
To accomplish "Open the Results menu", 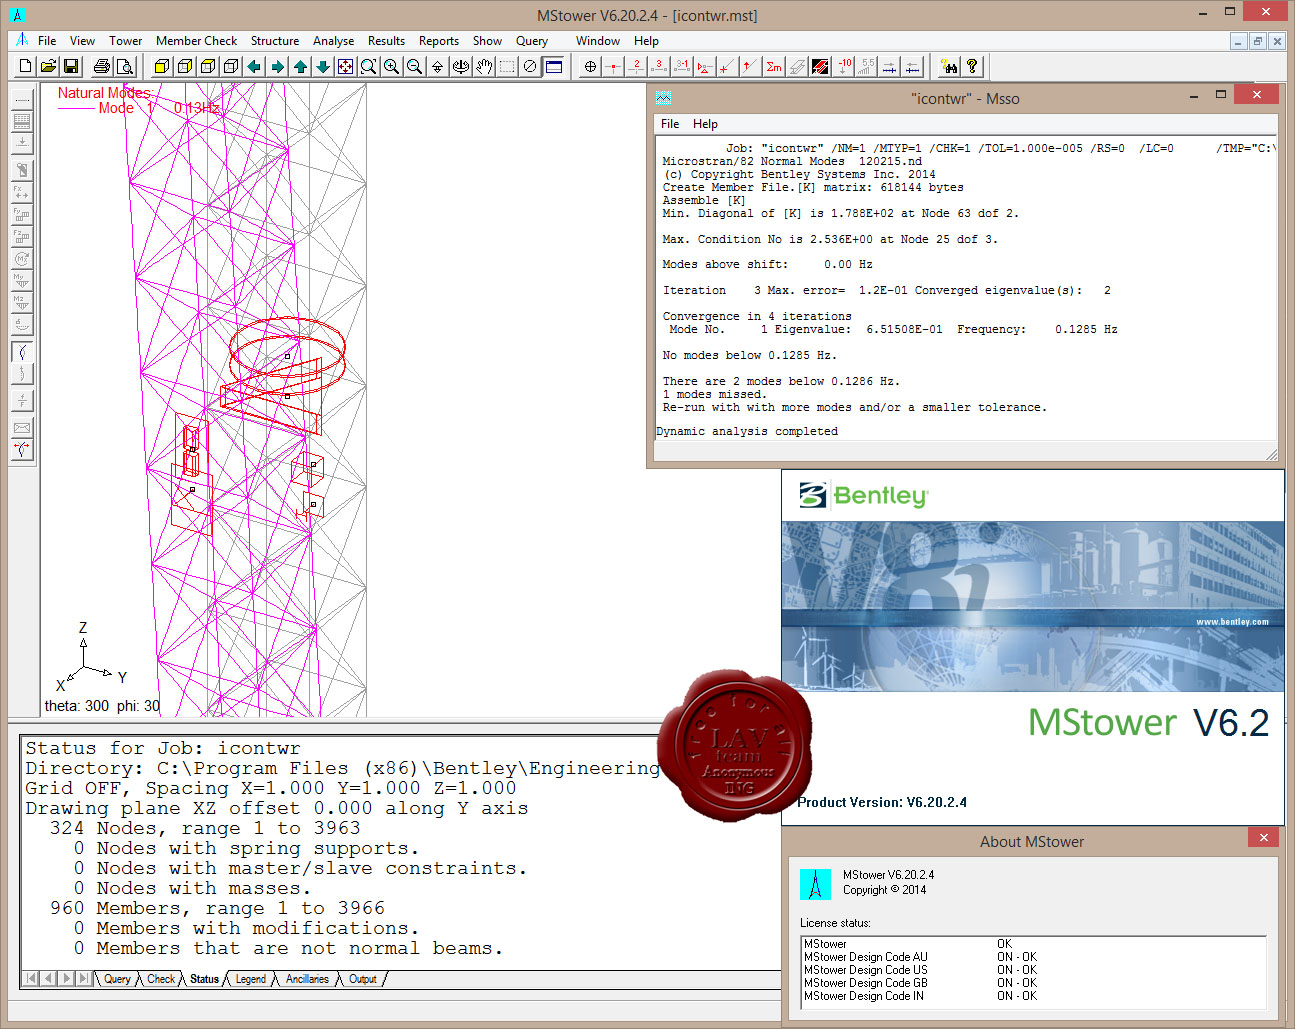I will [x=386, y=41].
